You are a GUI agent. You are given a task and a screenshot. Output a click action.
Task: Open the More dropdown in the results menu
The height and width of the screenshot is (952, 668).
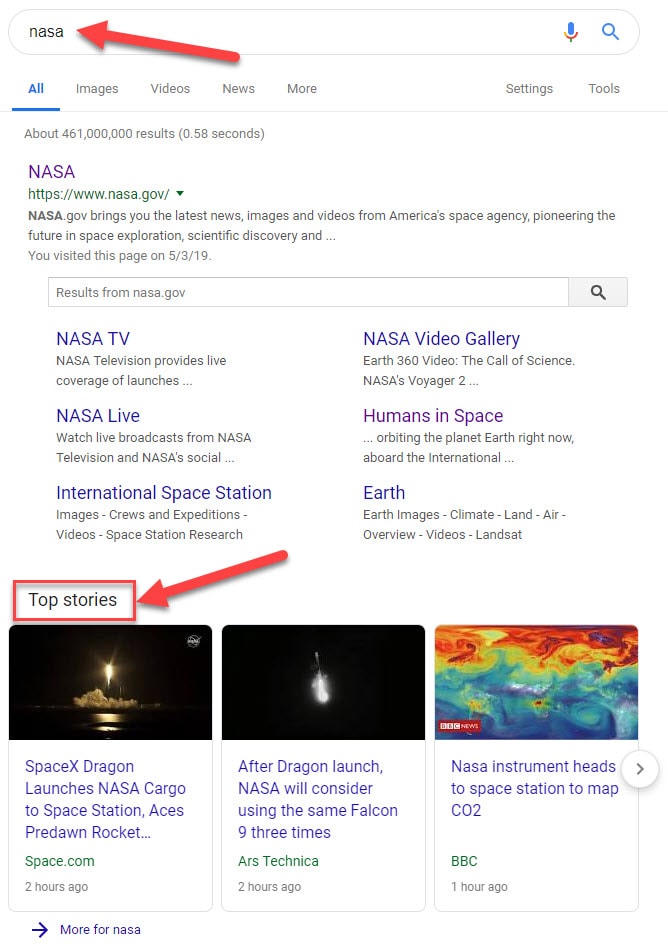click(301, 89)
